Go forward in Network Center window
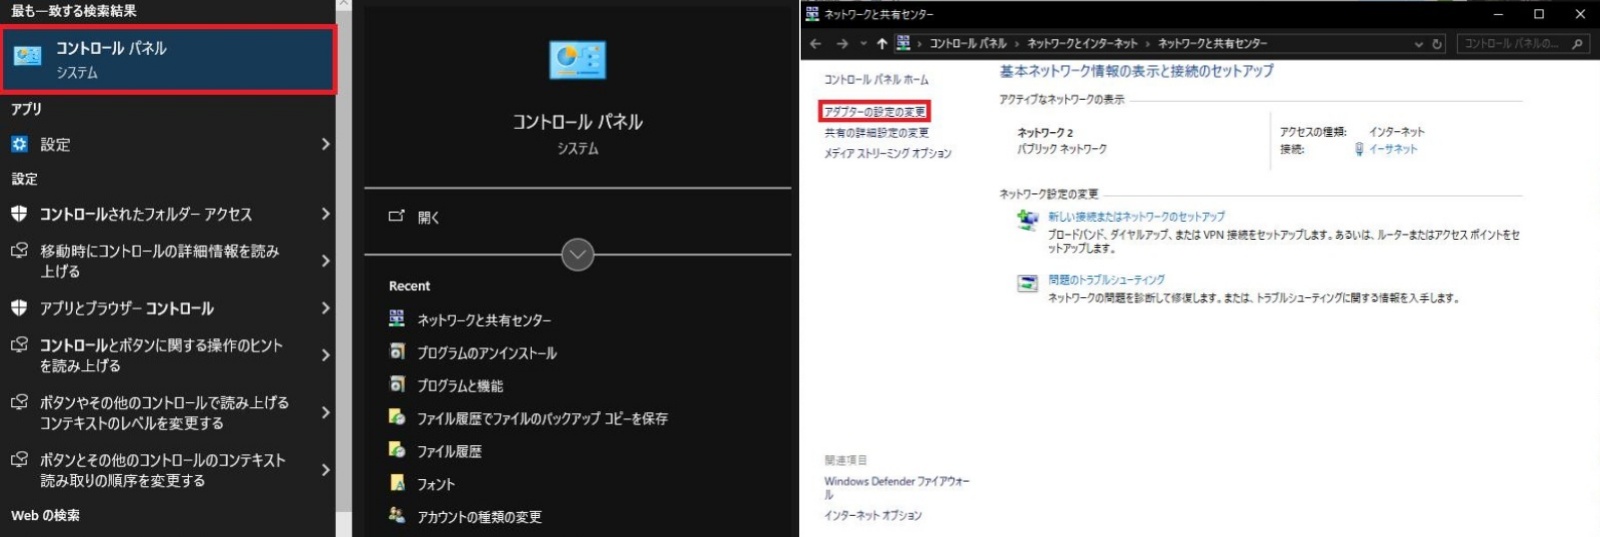1600x537 pixels. tap(842, 44)
